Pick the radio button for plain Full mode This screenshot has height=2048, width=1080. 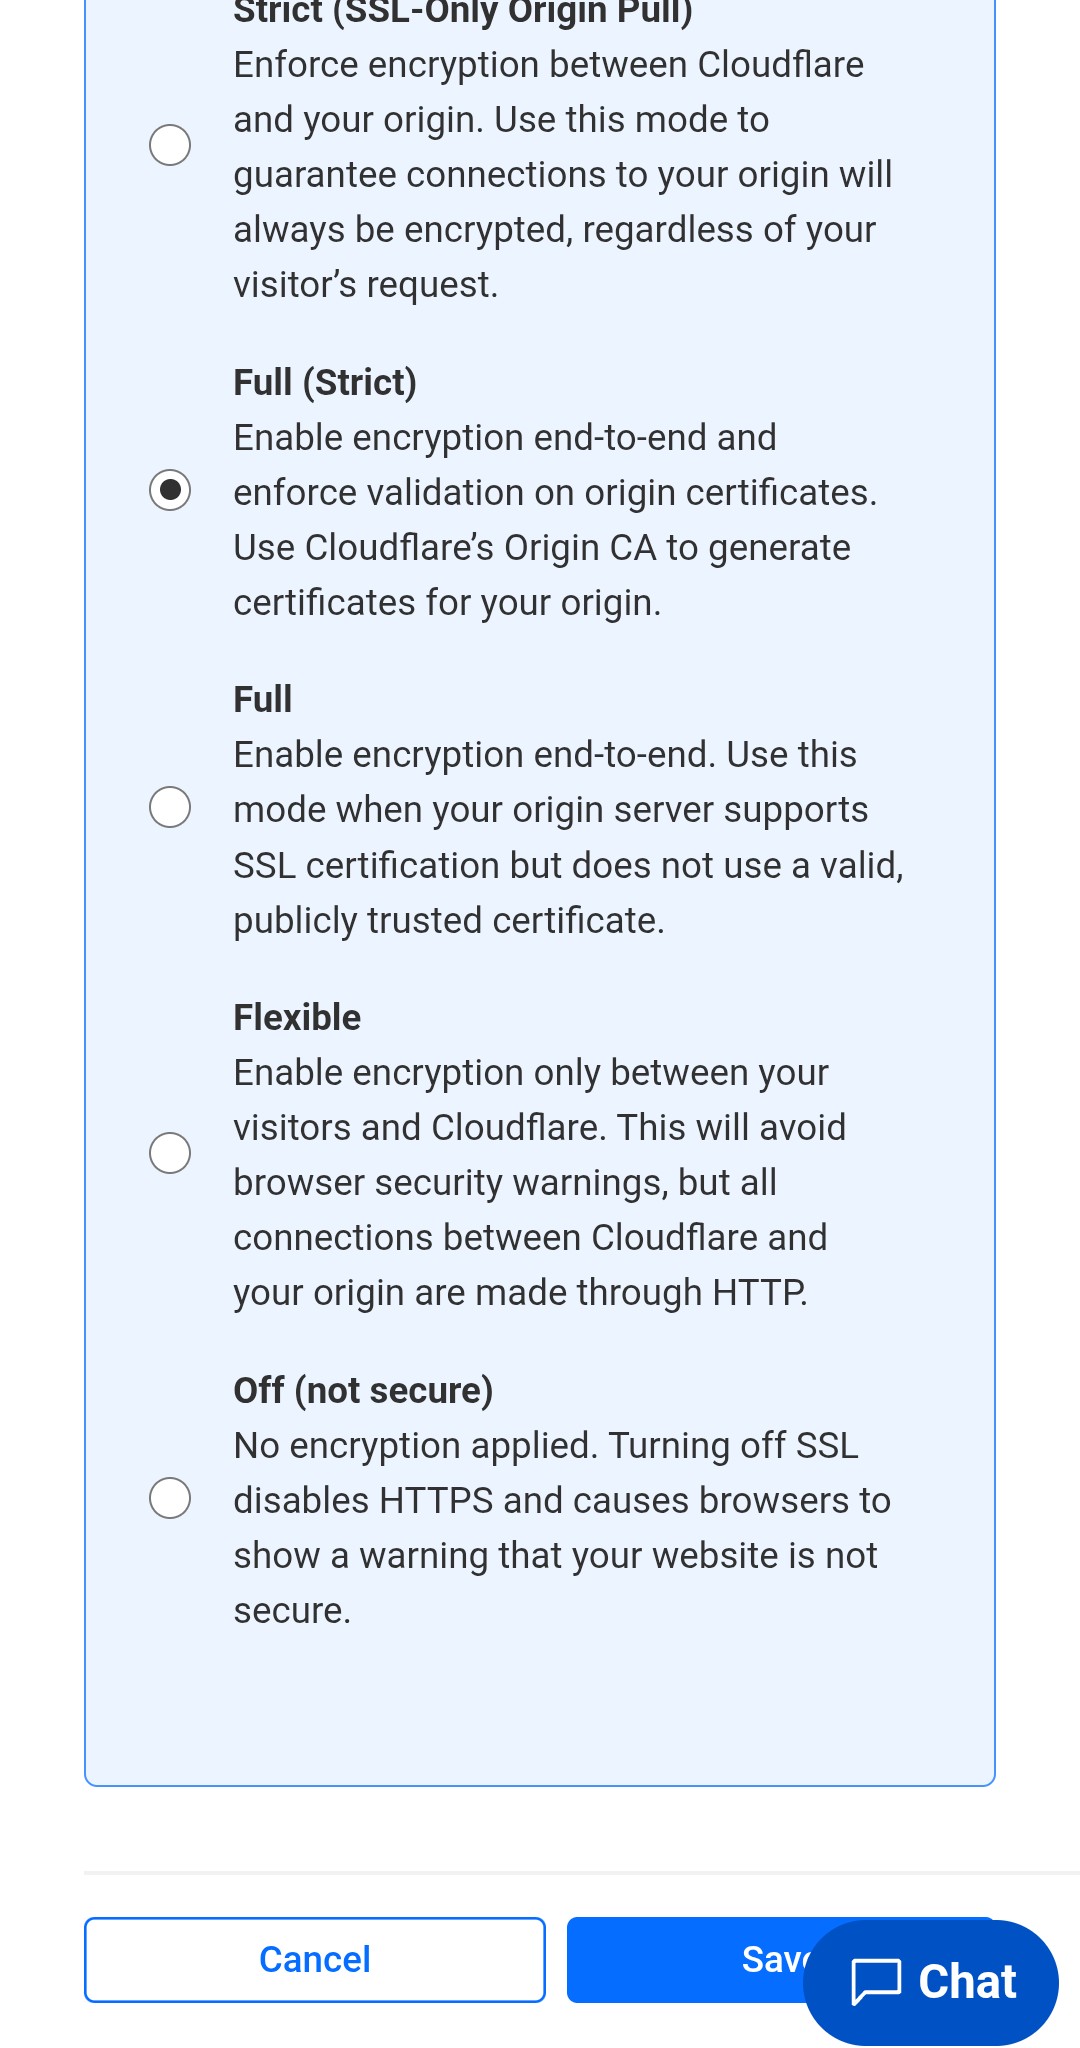click(170, 807)
